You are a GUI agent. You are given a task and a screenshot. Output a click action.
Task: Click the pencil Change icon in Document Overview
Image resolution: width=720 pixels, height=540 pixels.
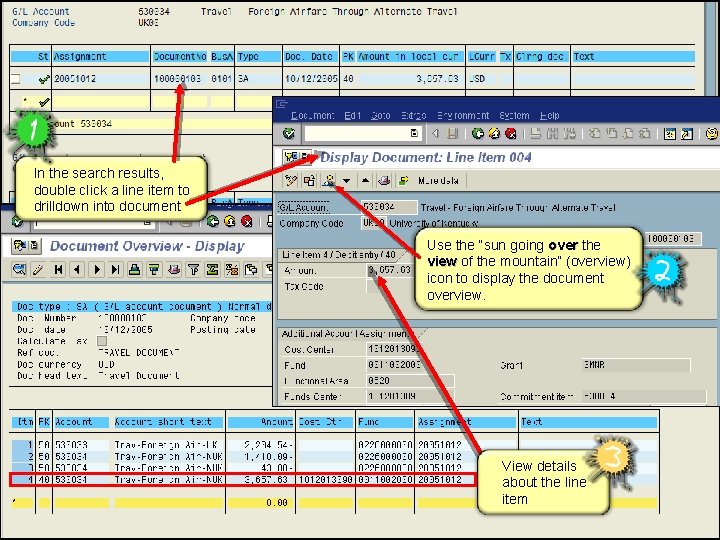pyautogui.click(x=38, y=269)
